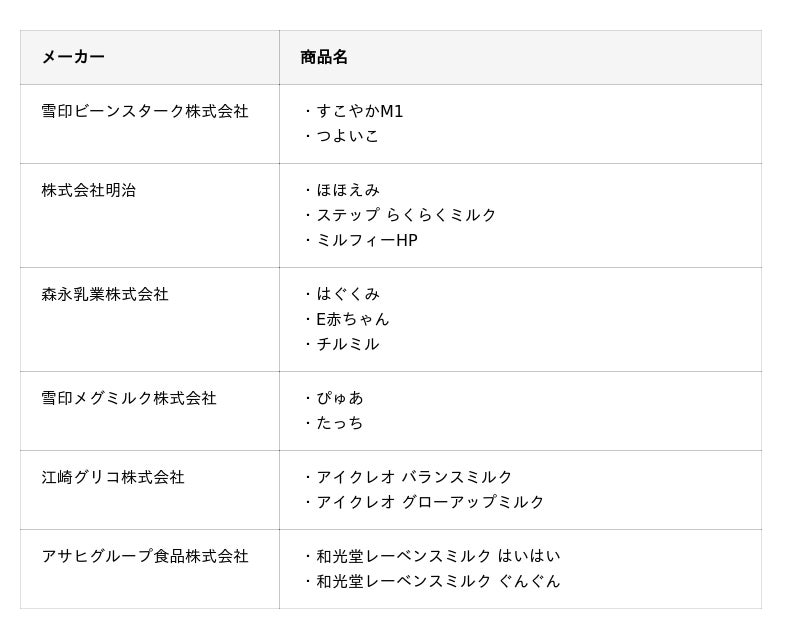Click the はぐくみ product entry

click(x=348, y=294)
